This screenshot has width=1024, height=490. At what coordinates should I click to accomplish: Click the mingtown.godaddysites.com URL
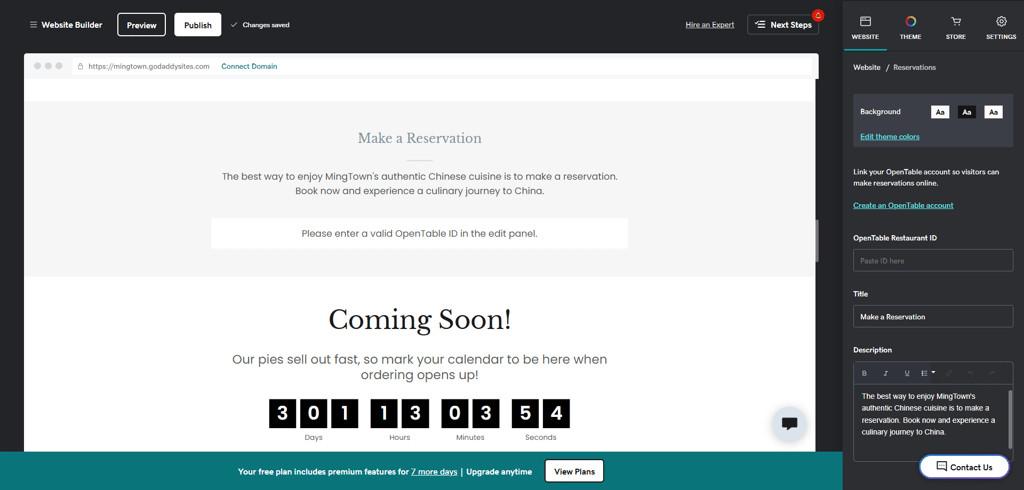click(x=149, y=67)
